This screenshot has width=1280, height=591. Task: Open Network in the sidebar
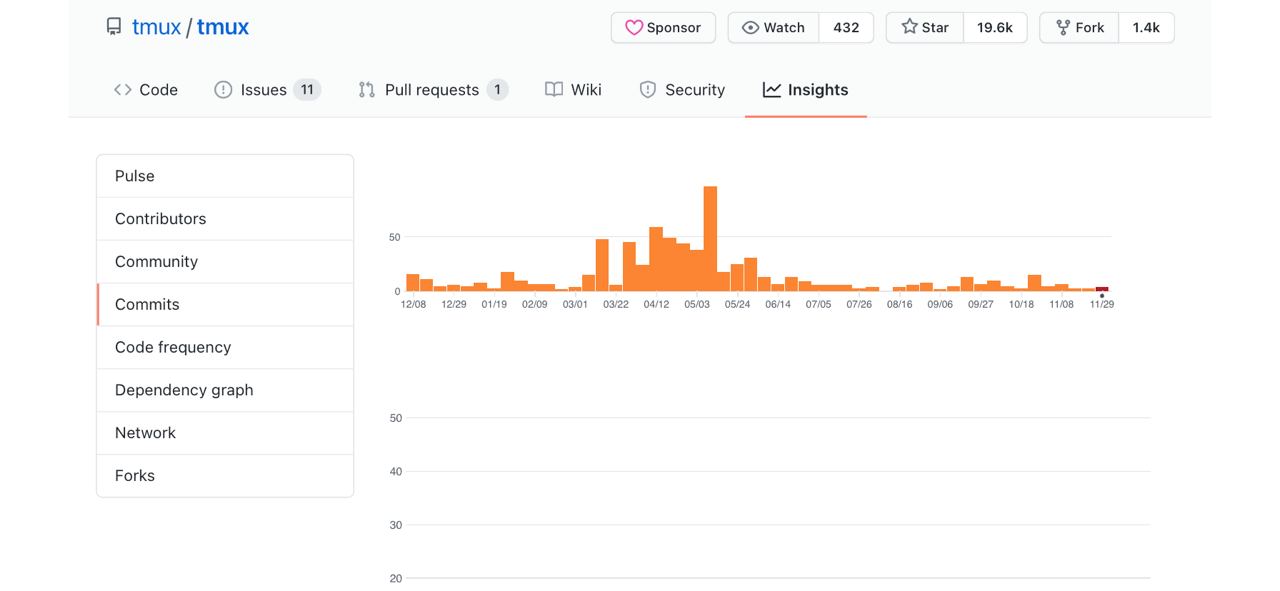coord(225,433)
